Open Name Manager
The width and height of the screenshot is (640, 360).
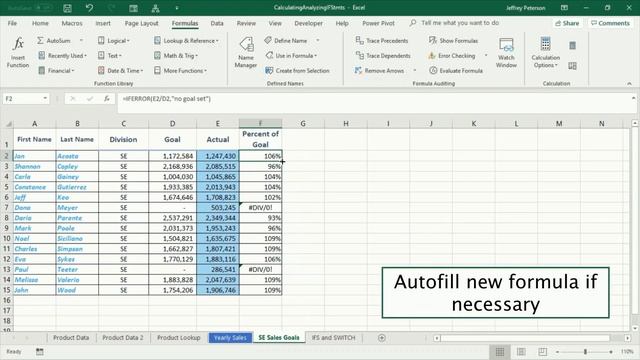246,52
